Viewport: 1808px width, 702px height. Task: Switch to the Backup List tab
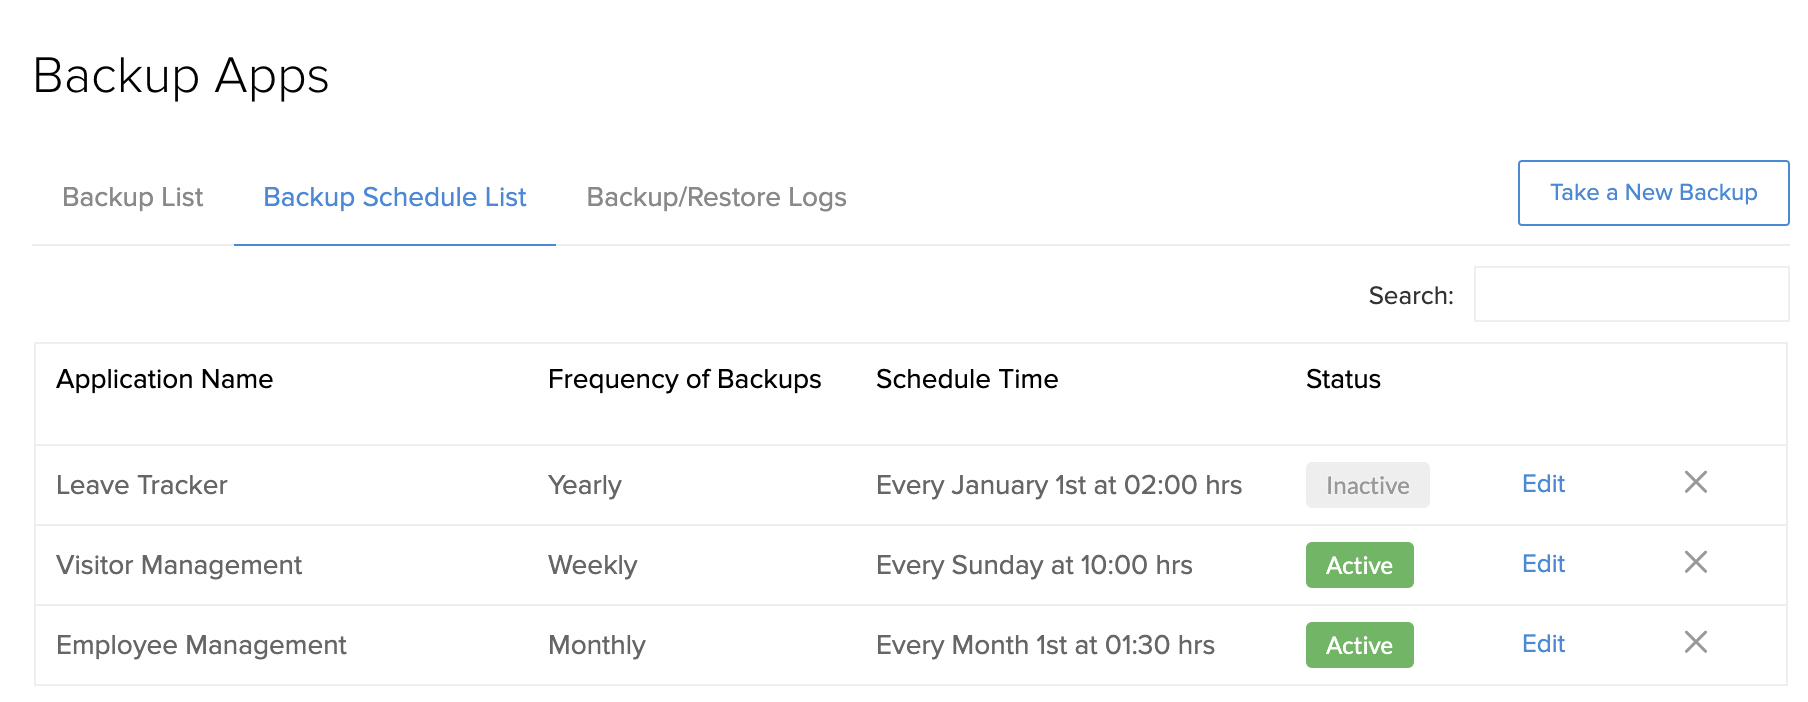[133, 197]
